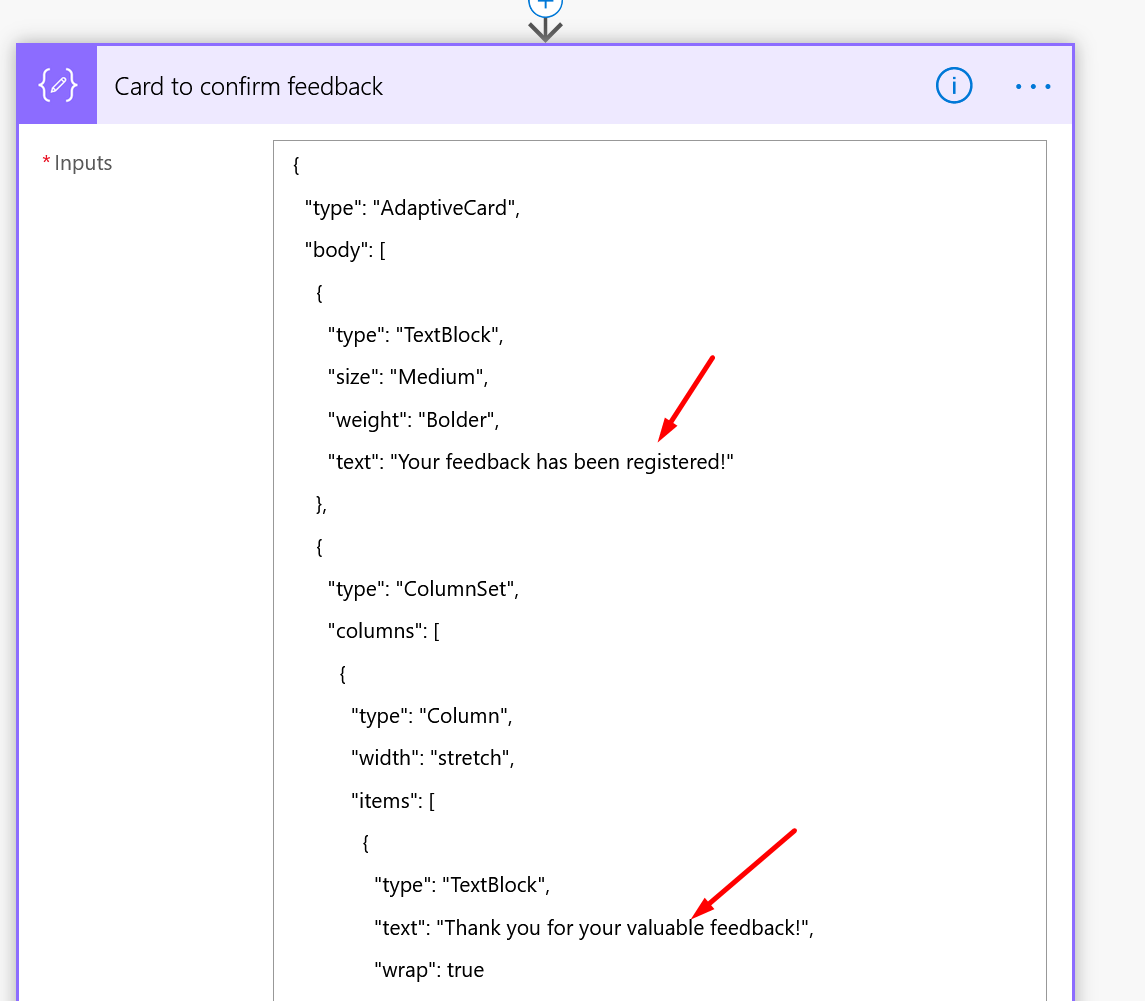Open the more options menu of the action
This screenshot has width=1145, height=1001.
pos(1032,86)
